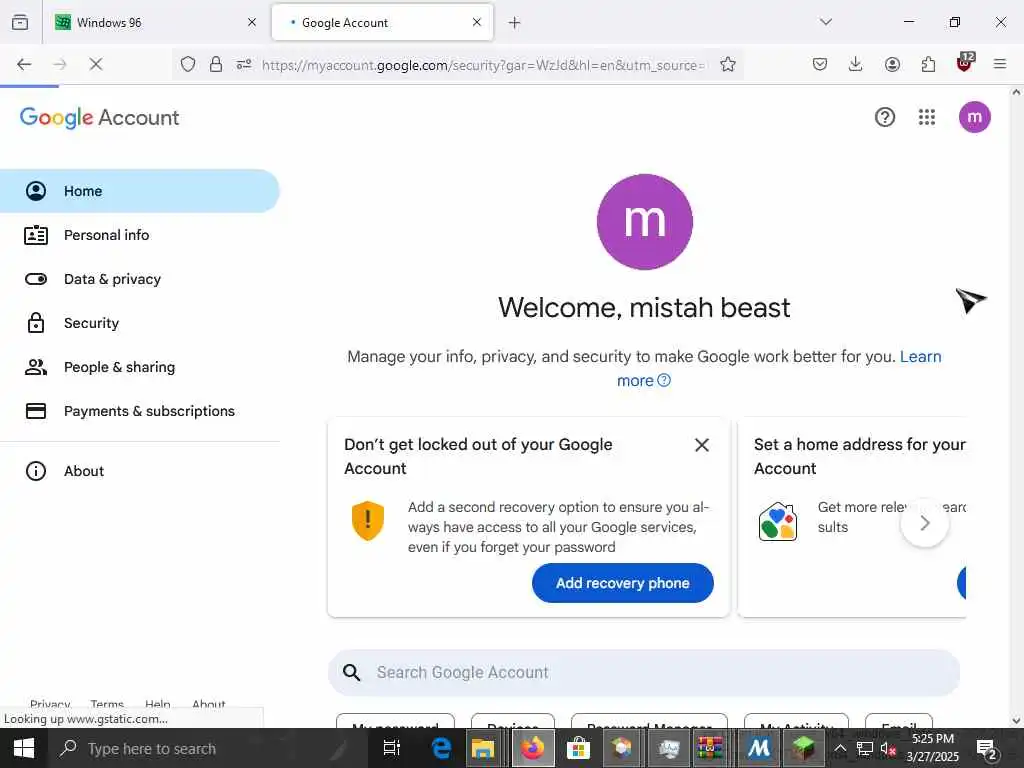Close the Windows 96 tab
This screenshot has height=768, width=1024.
pos(251,22)
